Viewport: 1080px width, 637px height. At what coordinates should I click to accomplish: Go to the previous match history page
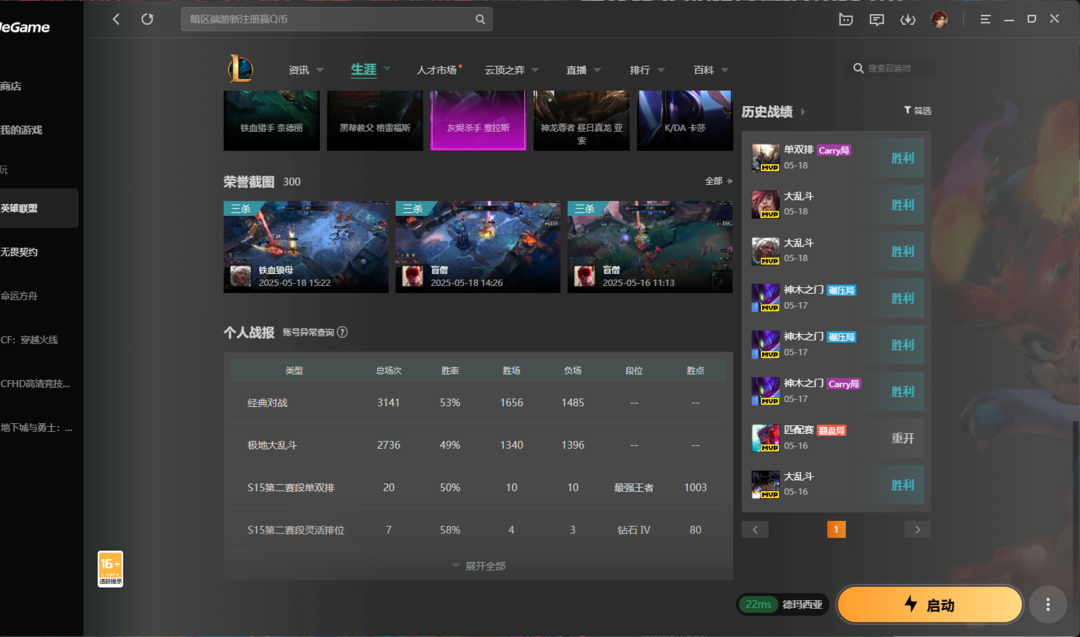[755, 530]
